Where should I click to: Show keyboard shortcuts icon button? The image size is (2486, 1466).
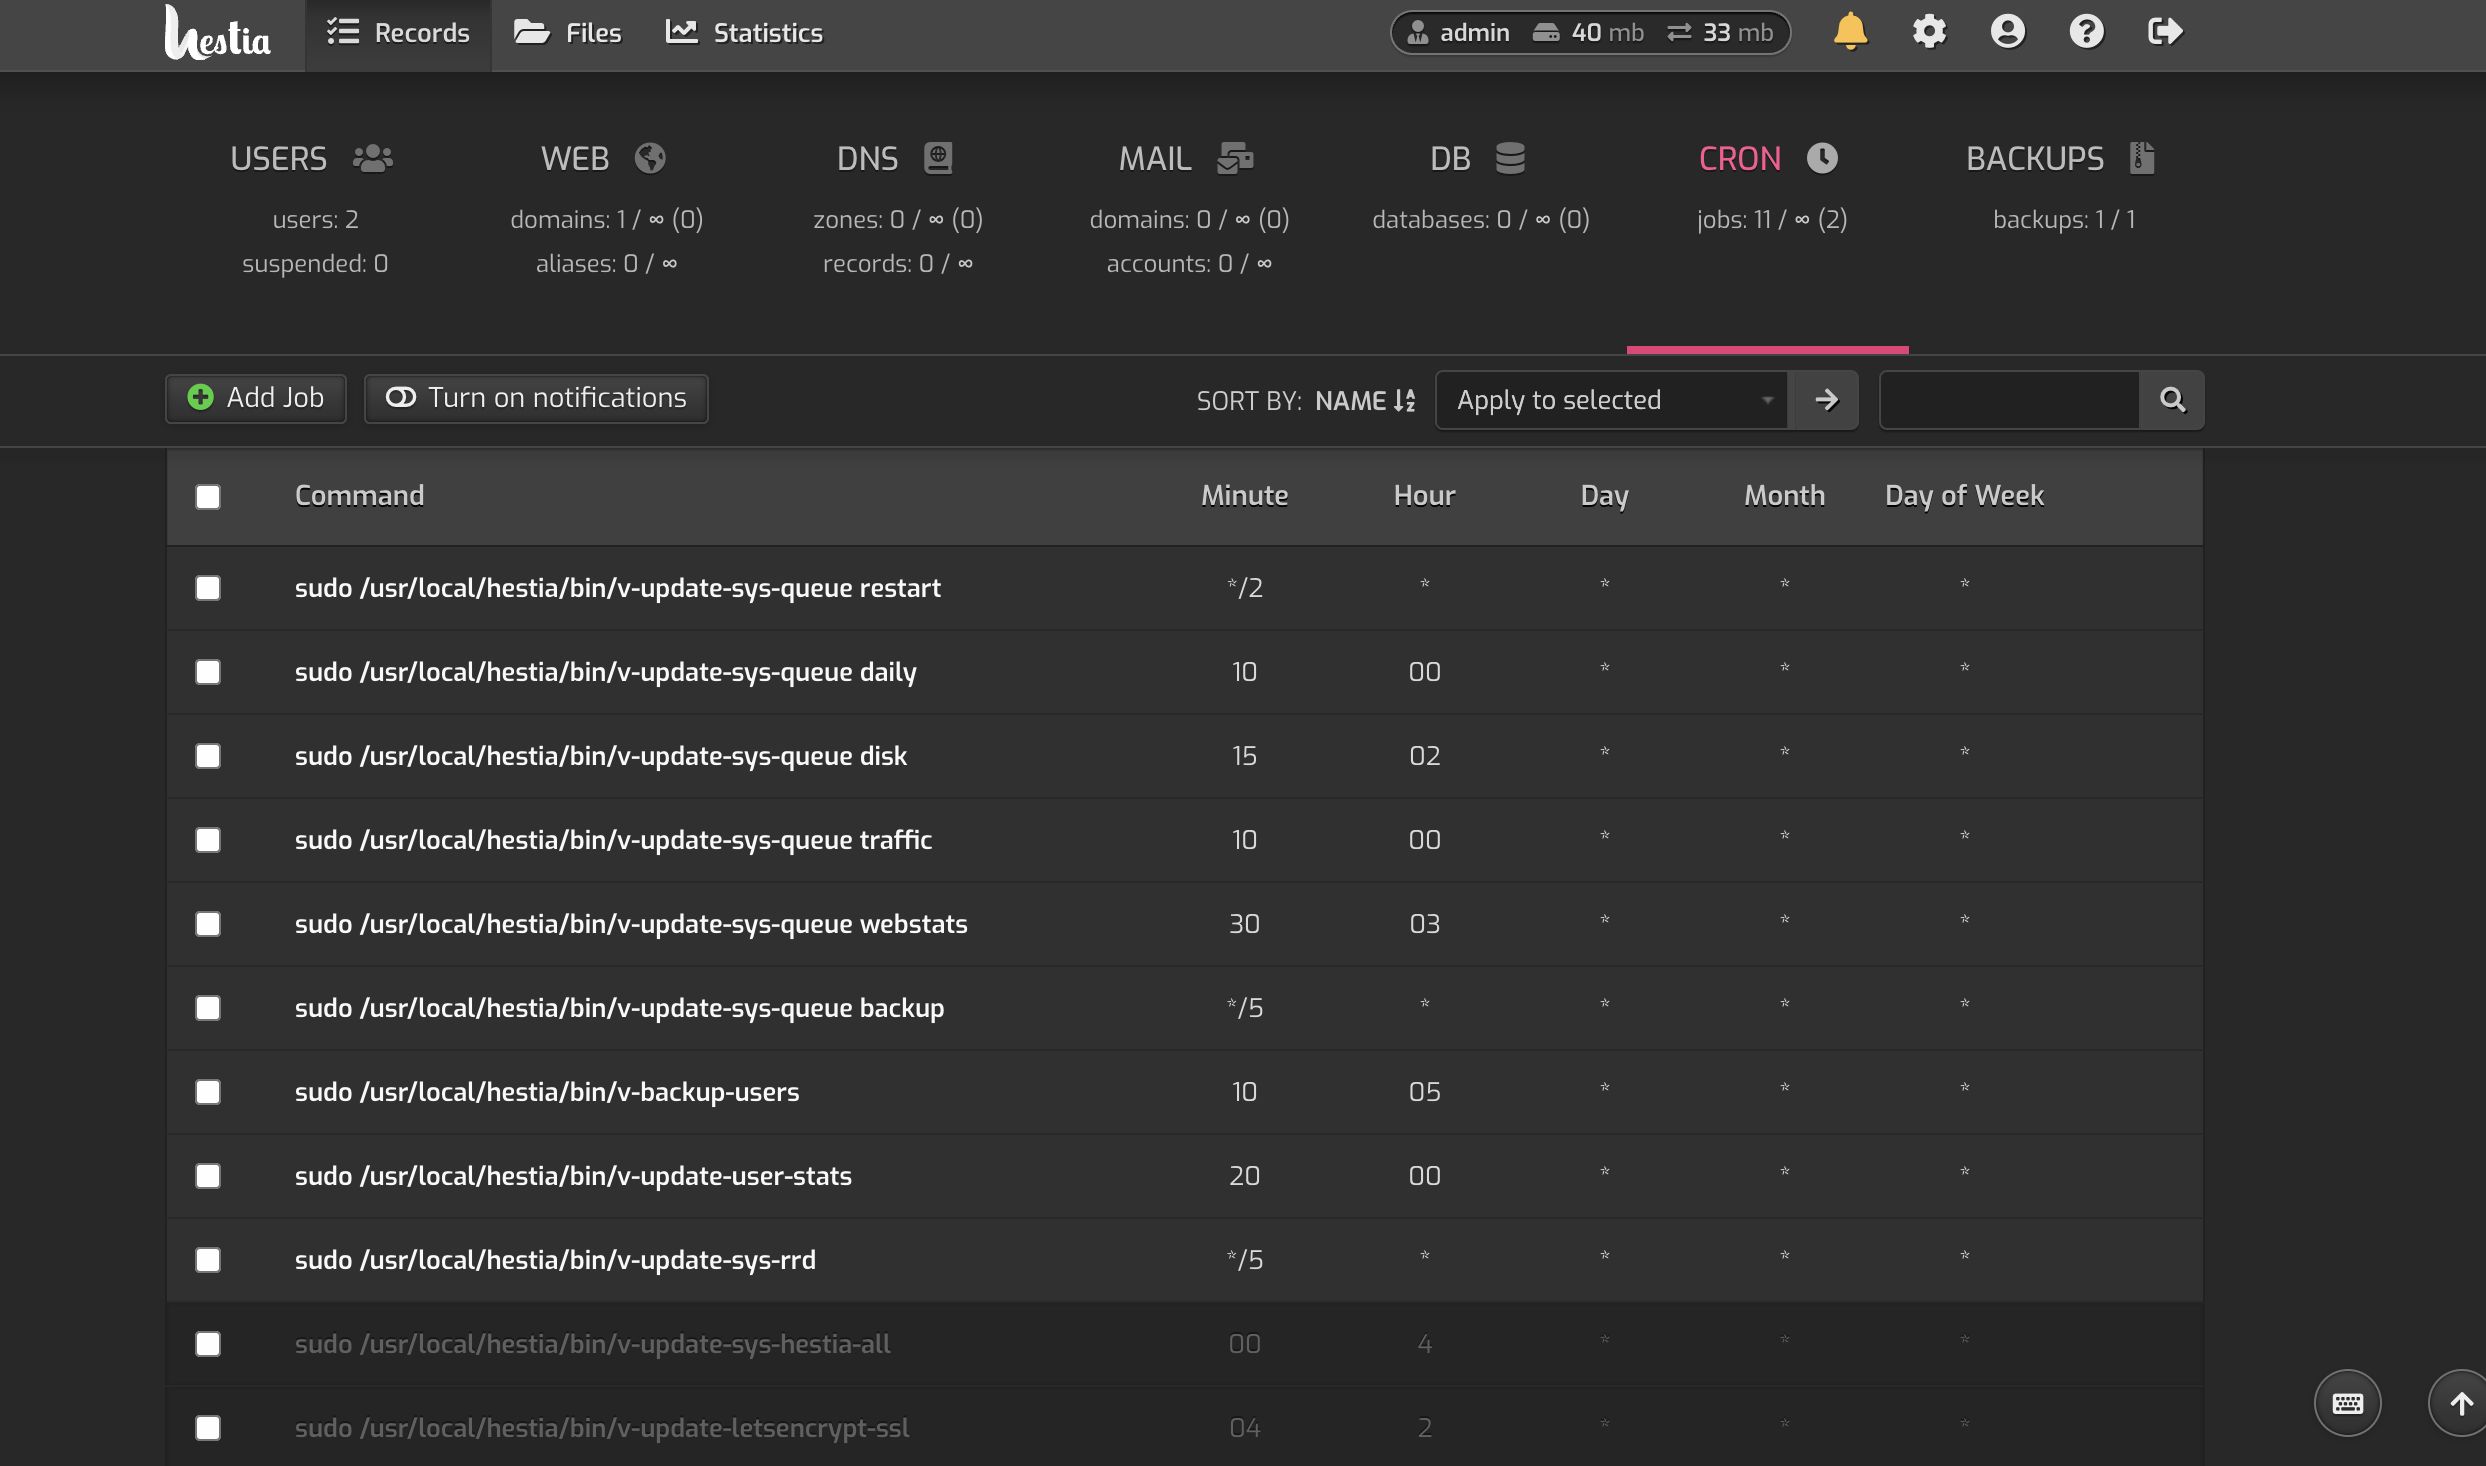point(2347,1403)
